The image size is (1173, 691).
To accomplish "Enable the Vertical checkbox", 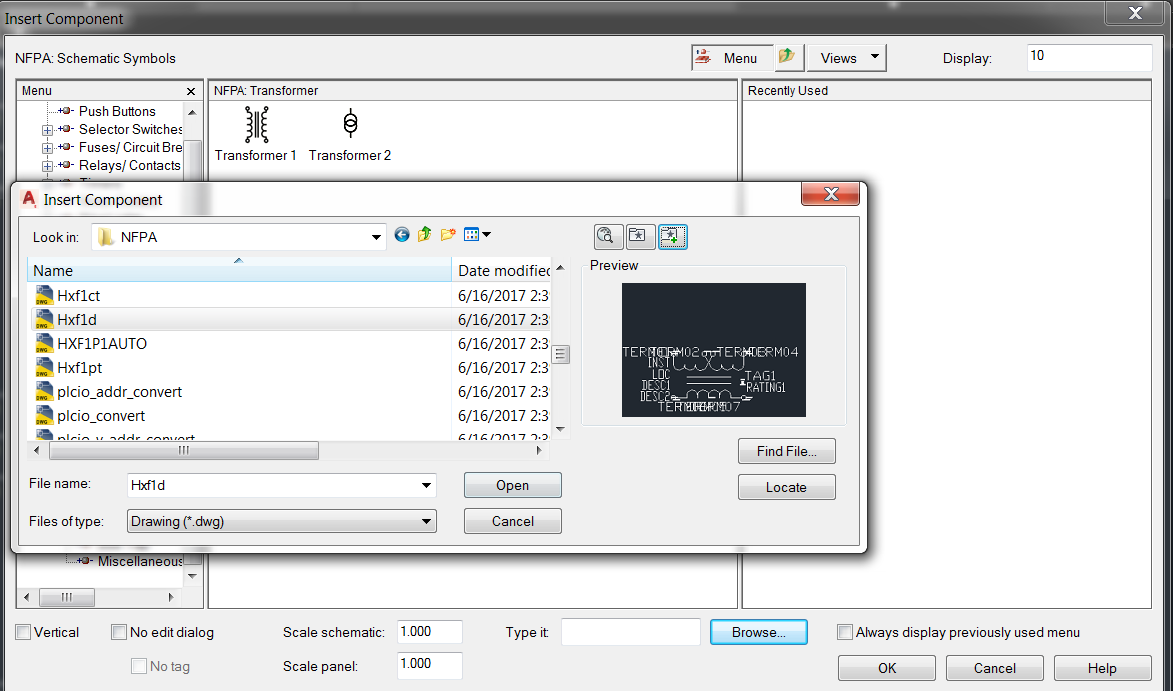I will point(22,631).
